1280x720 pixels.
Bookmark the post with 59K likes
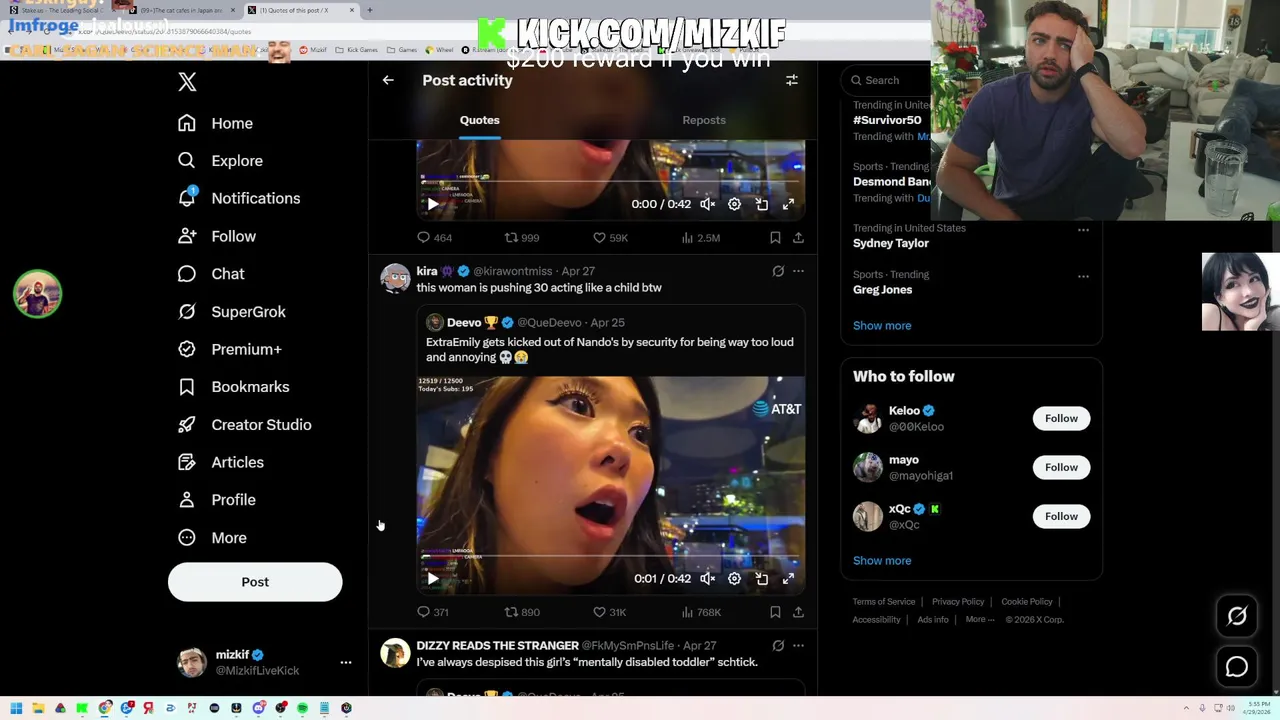tap(775, 238)
